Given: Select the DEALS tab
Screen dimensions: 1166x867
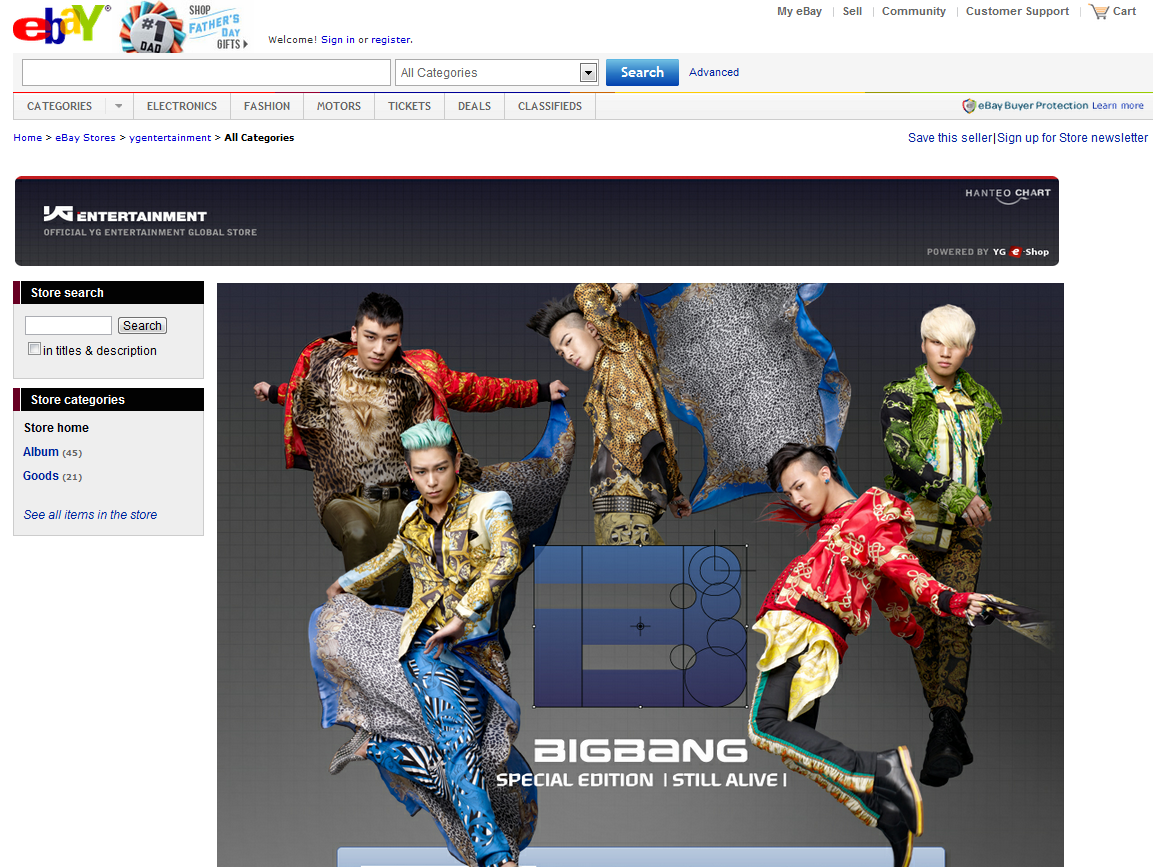Looking at the screenshot, I should (x=474, y=106).
